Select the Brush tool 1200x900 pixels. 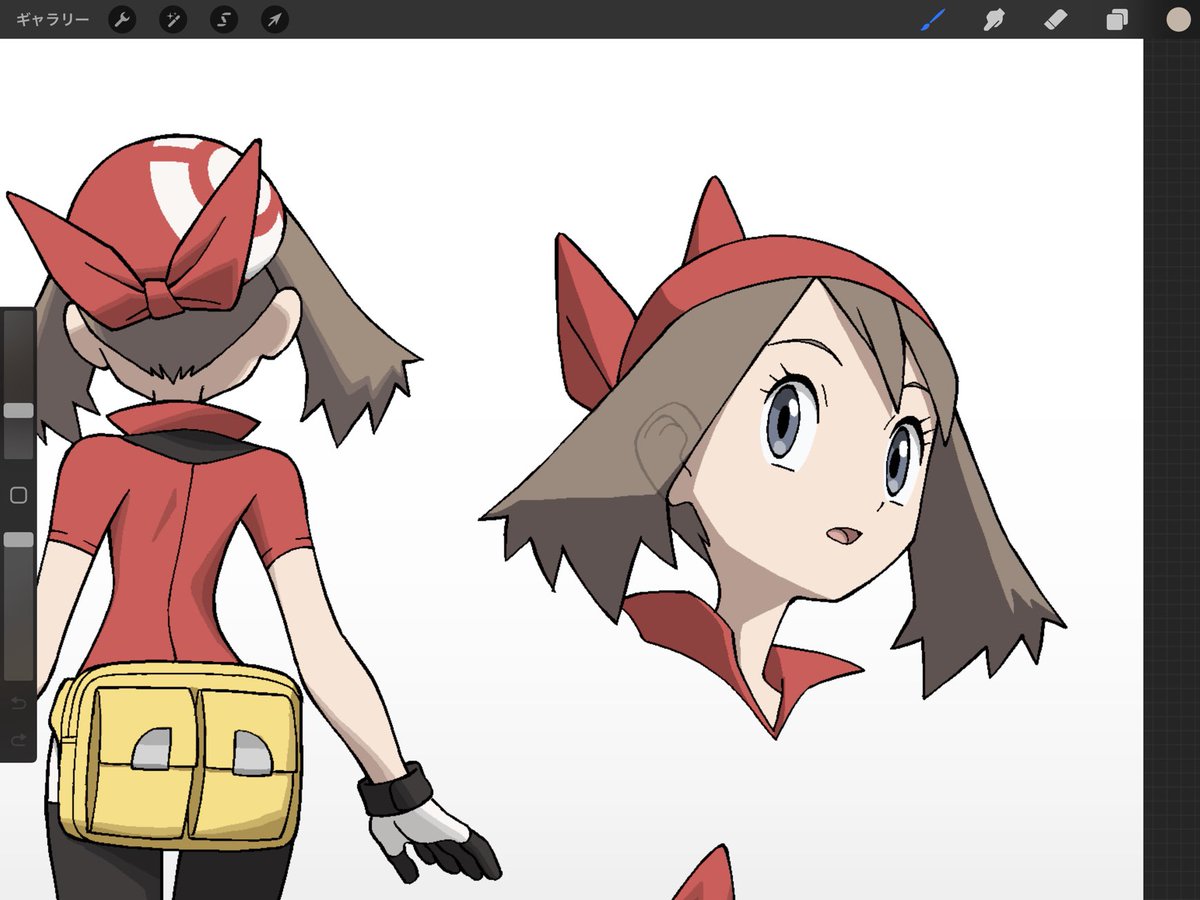932,19
